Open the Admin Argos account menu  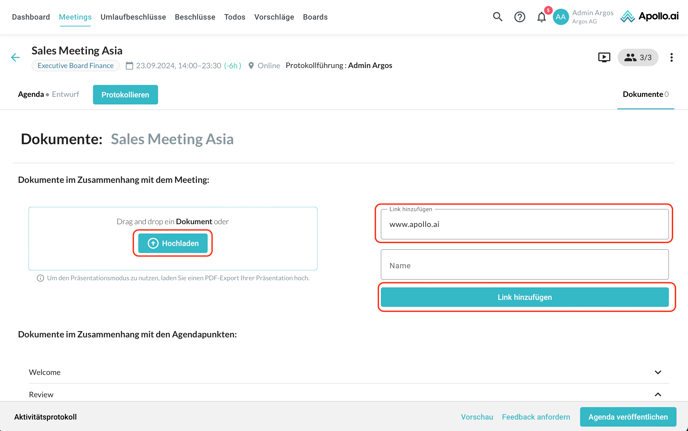[592, 17]
